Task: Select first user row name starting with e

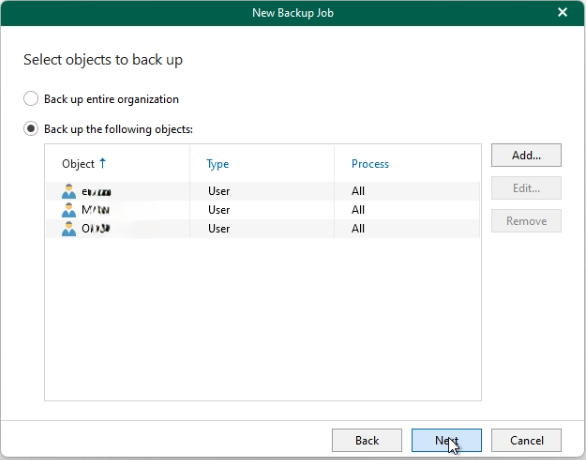Action: tap(96, 192)
